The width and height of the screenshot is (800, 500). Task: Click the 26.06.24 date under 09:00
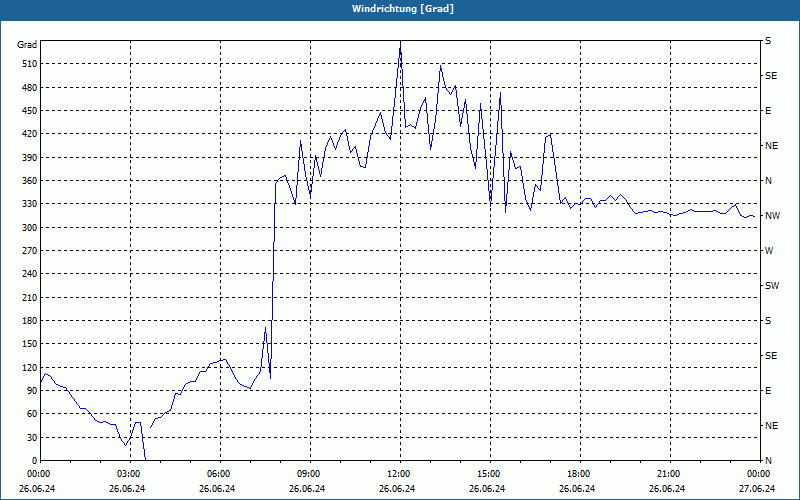click(307, 489)
